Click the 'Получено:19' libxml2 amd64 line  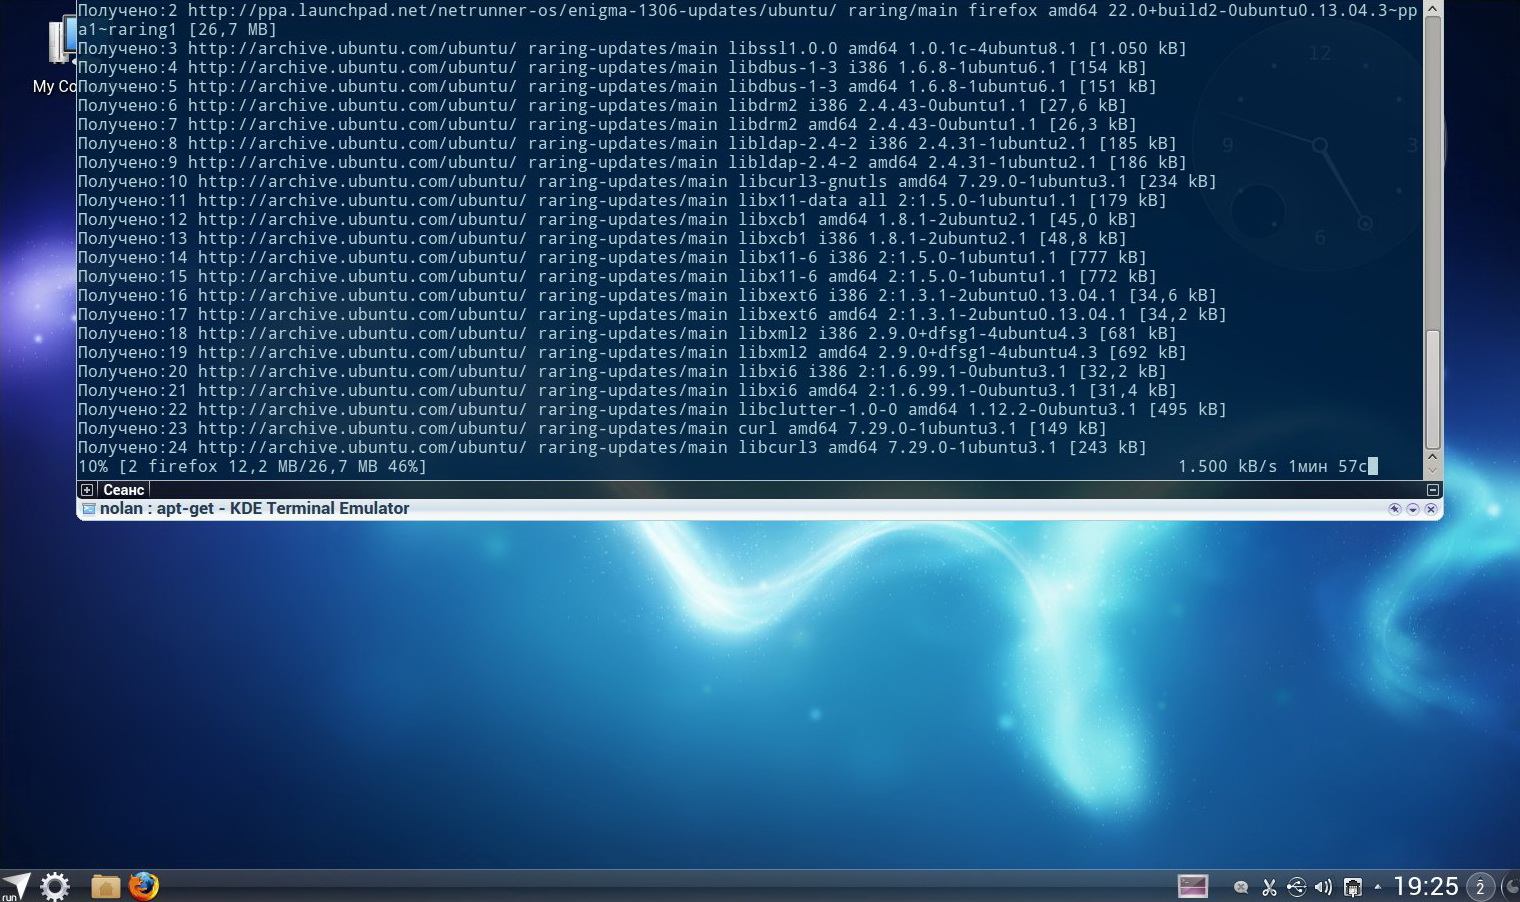[x=632, y=352]
